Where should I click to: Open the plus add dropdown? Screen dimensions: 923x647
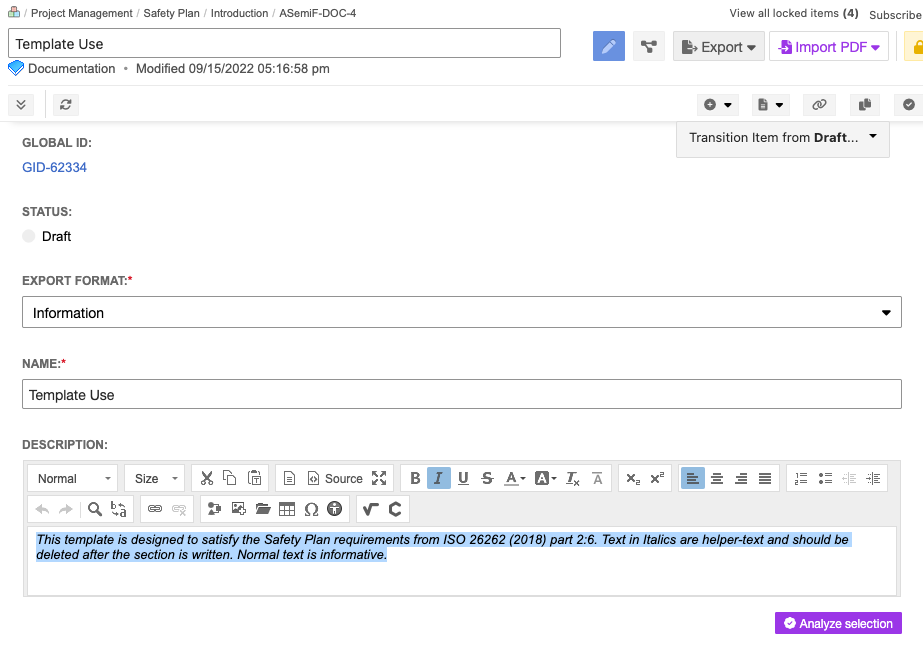point(718,105)
